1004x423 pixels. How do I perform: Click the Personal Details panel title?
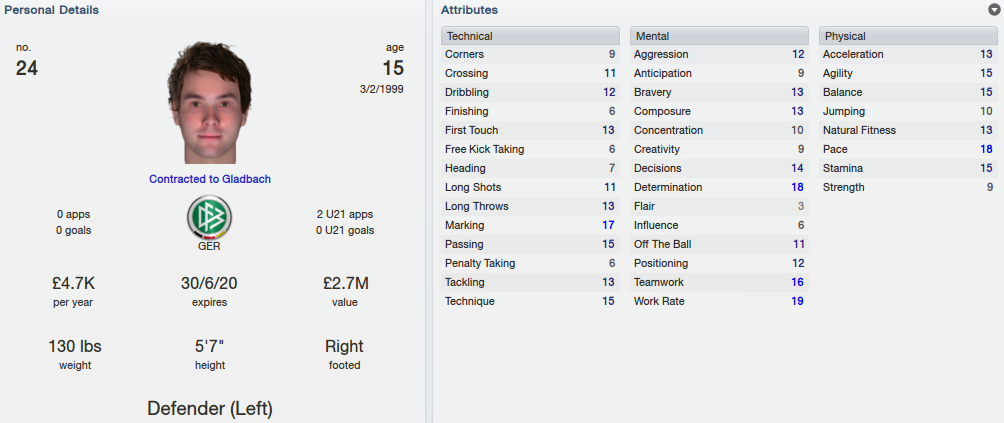coord(51,10)
